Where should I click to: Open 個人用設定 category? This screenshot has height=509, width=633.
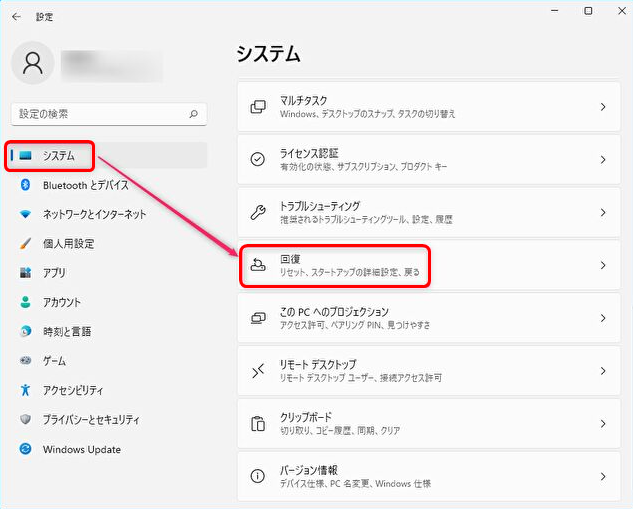click(68, 244)
